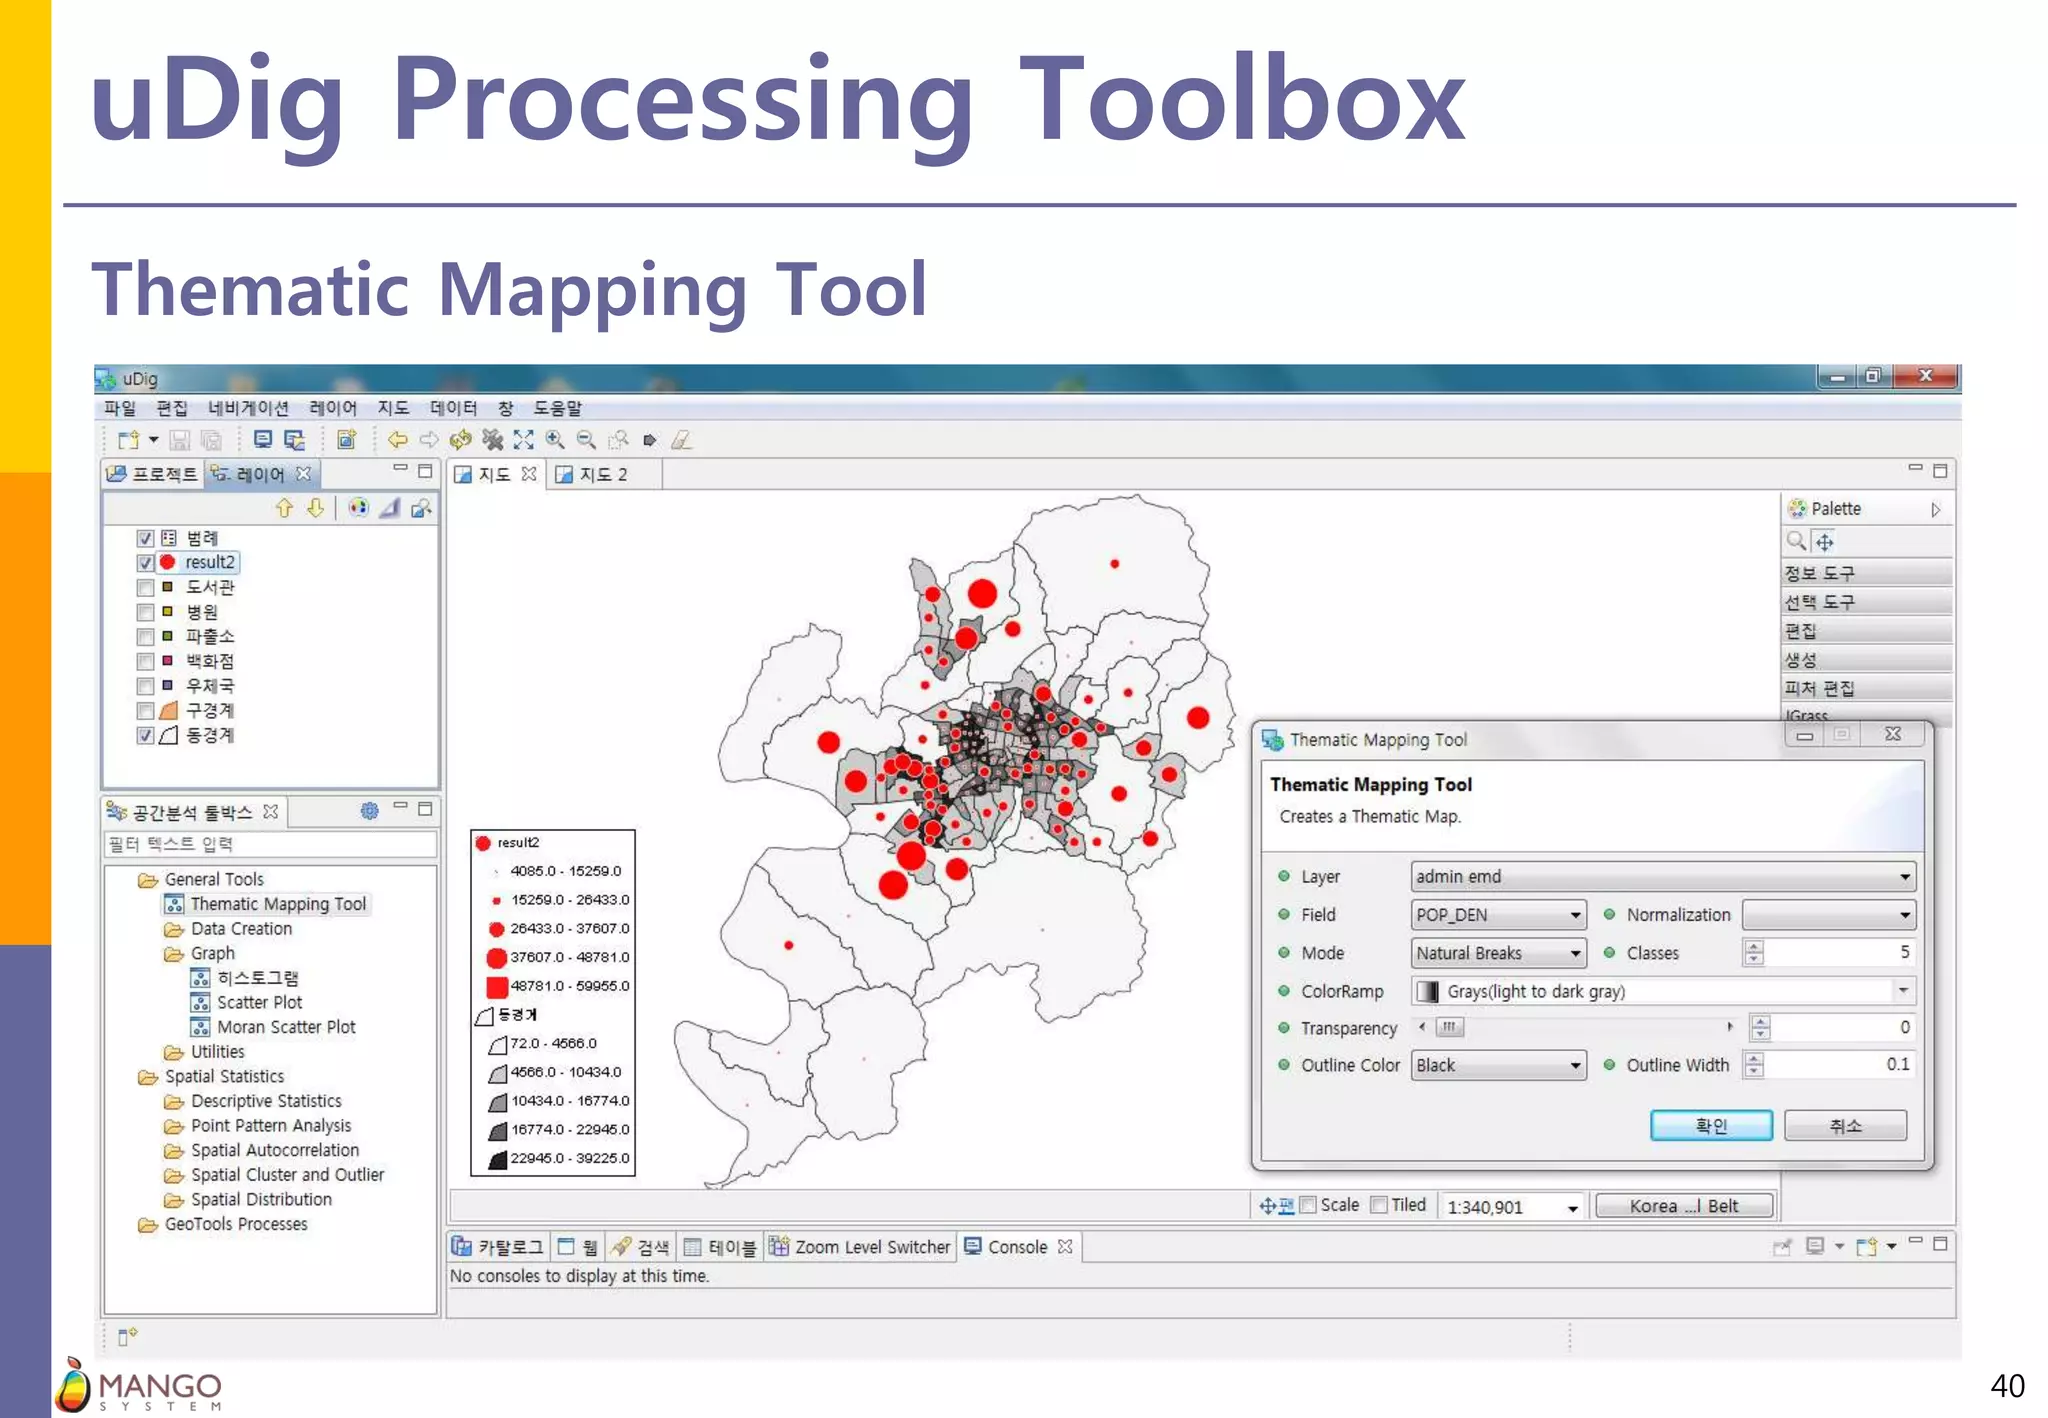This screenshot has width=2048, height=1418.
Task: Click the new map icon
Action: [346, 440]
